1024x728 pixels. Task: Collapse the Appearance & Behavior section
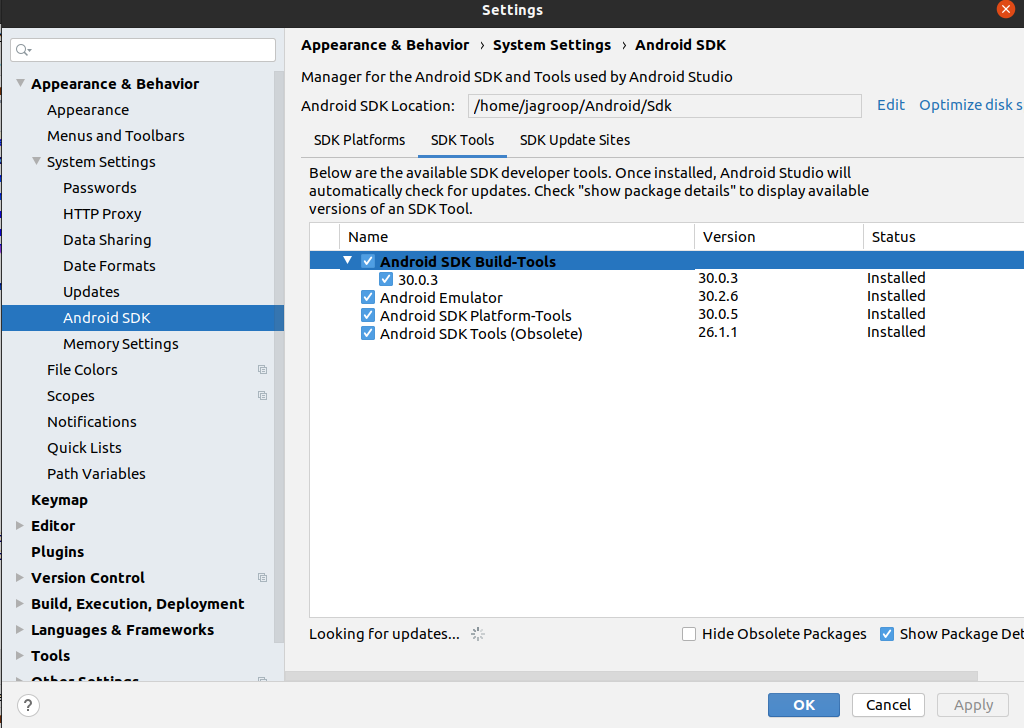click(20, 83)
